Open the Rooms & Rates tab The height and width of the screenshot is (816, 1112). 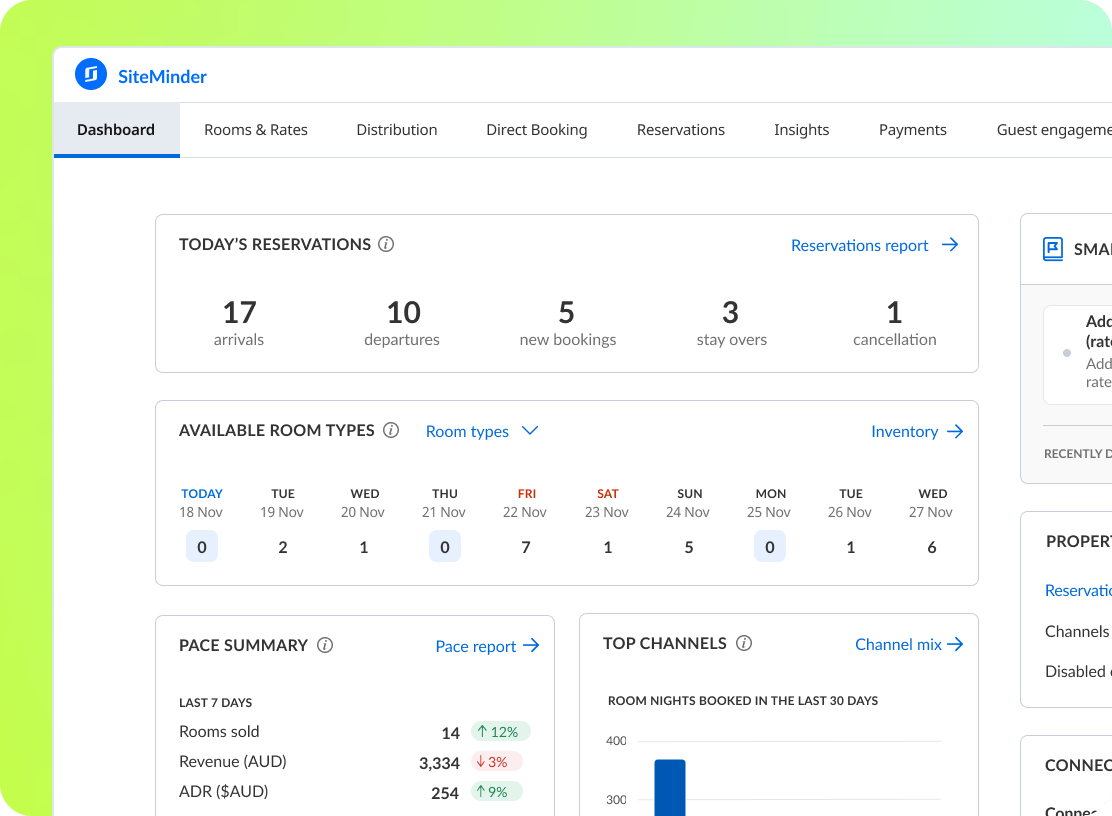(x=256, y=130)
